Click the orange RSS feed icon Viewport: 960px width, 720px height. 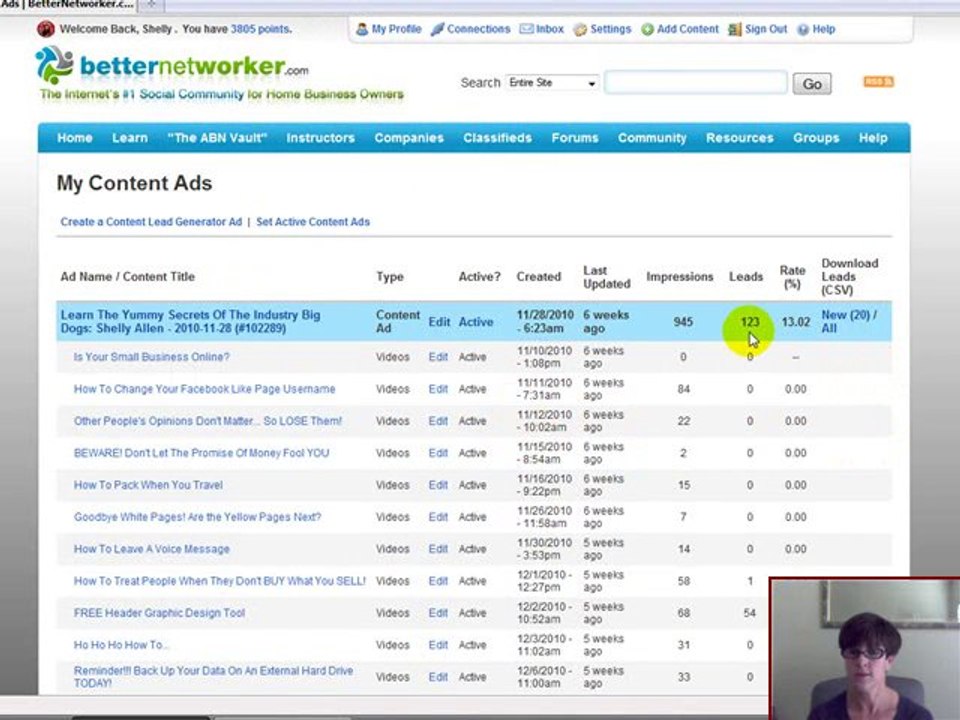click(879, 81)
